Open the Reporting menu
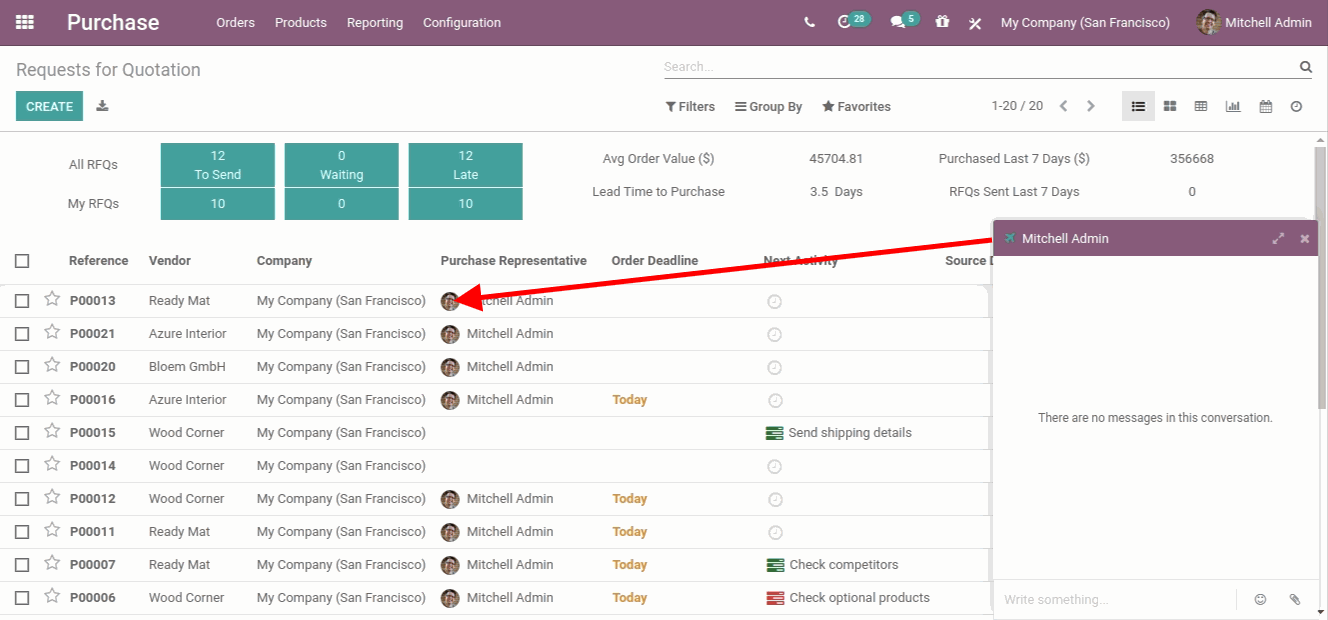 375,22
